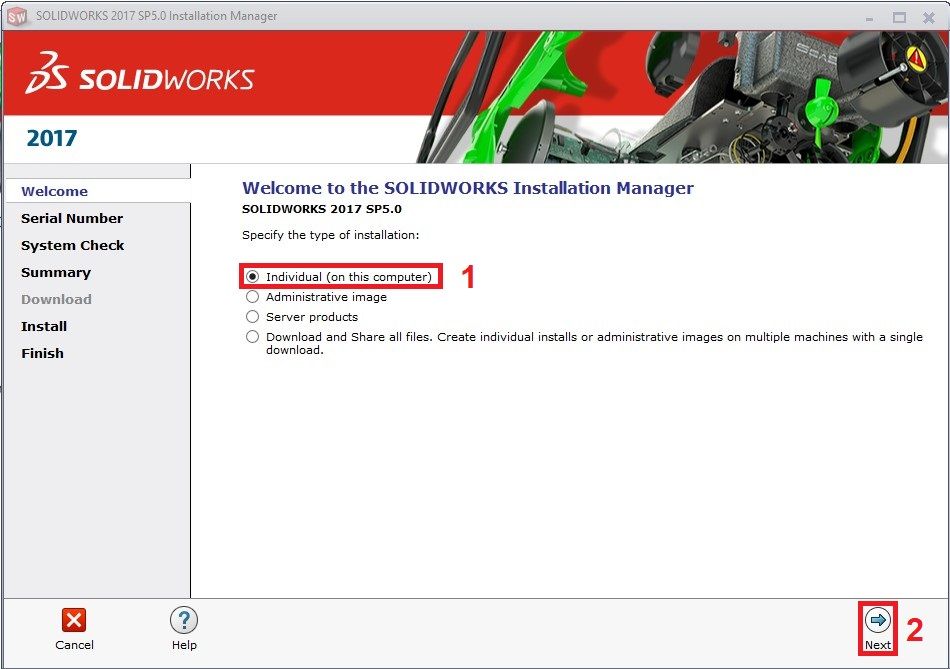Click the Next arrow icon
The height and width of the screenshot is (669, 950).
click(877, 621)
